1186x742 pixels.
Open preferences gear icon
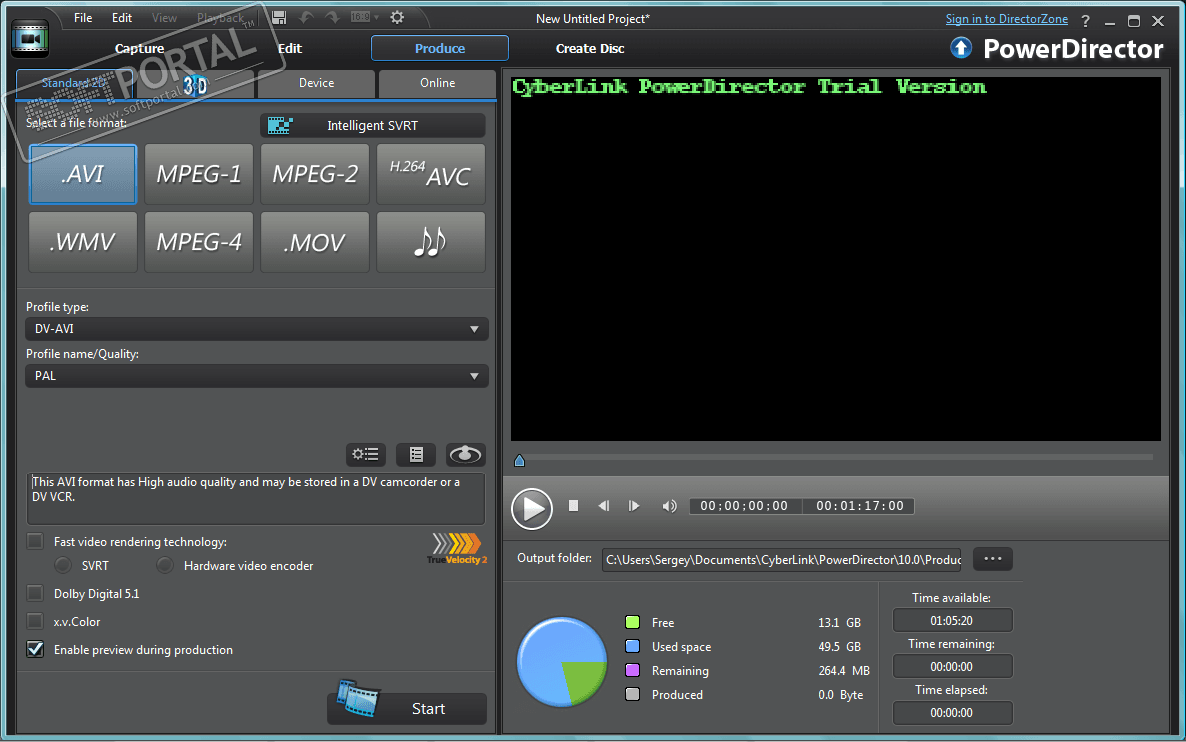(x=397, y=17)
